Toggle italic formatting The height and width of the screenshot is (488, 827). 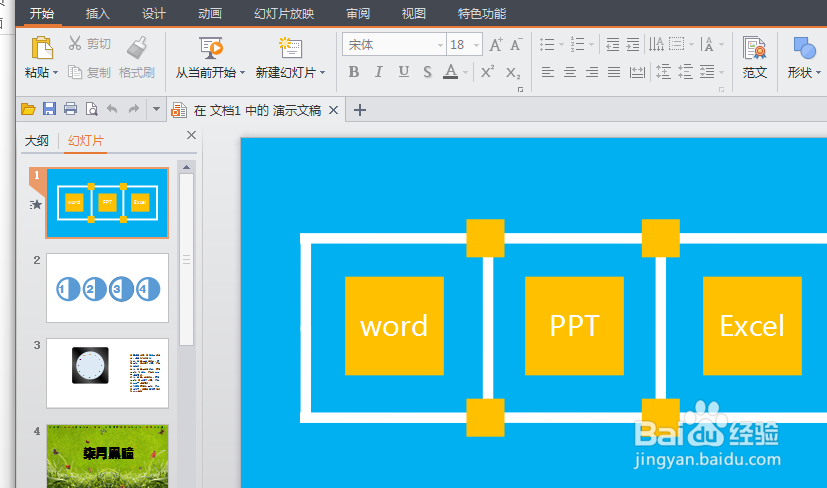pos(379,72)
